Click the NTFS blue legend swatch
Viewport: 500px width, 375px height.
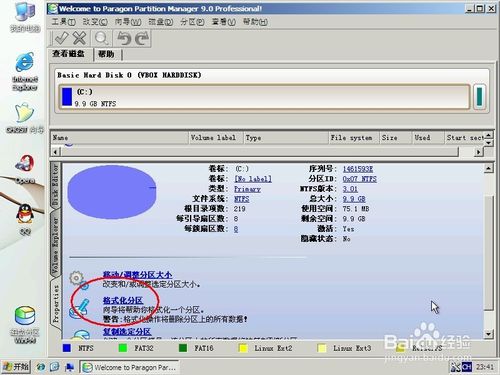pos(67,348)
